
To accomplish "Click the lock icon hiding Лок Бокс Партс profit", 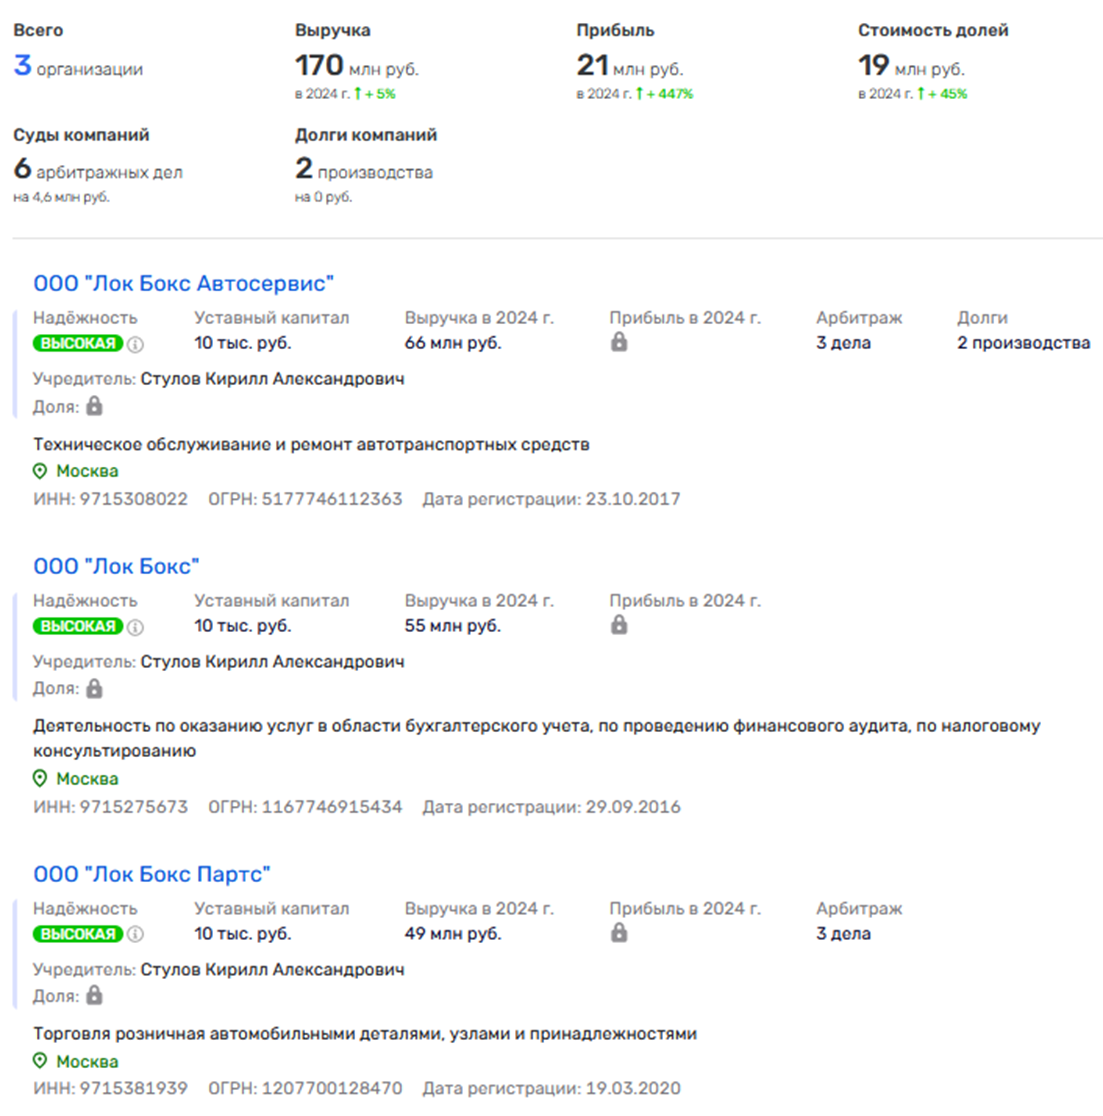I will click(x=619, y=933).
